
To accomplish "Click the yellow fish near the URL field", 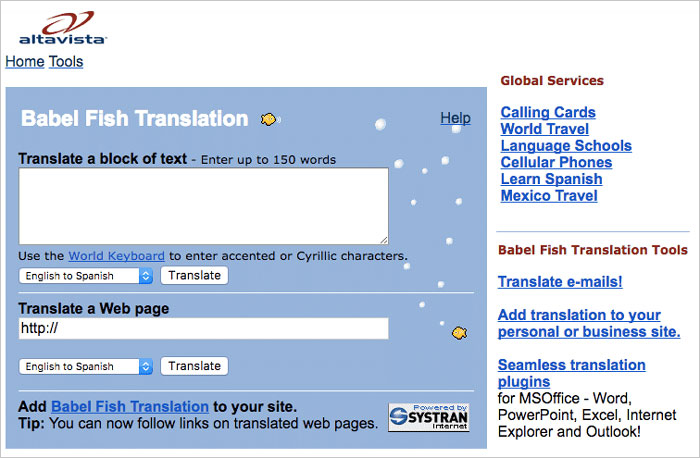I will tap(458, 331).
